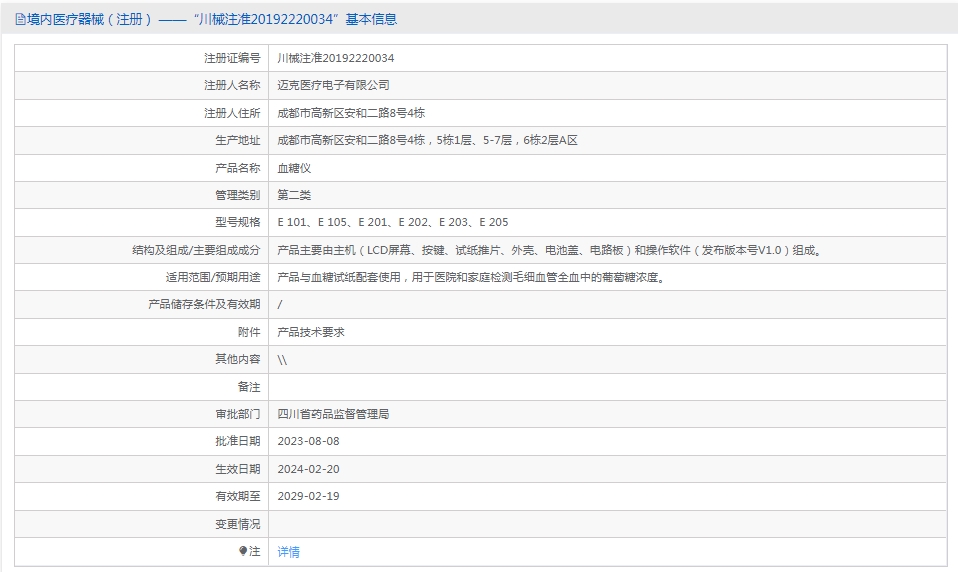Click the management category 第二类
Screen dimensions: 958x572
294,196
